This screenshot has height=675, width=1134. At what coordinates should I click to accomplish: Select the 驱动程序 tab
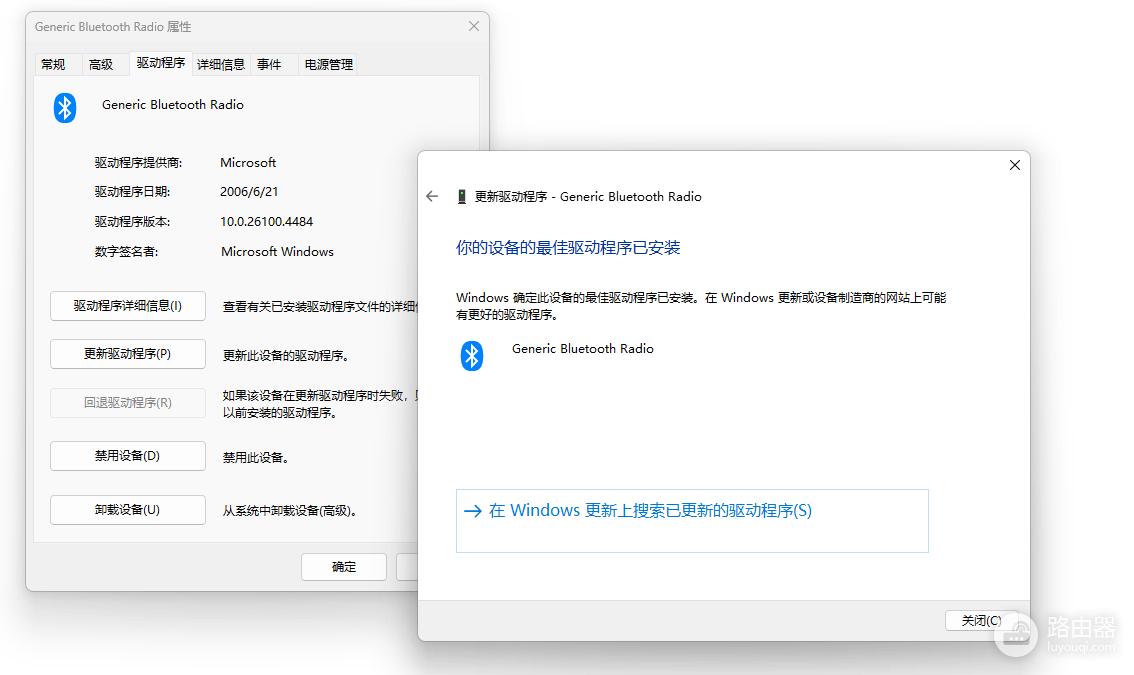click(161, 63)
